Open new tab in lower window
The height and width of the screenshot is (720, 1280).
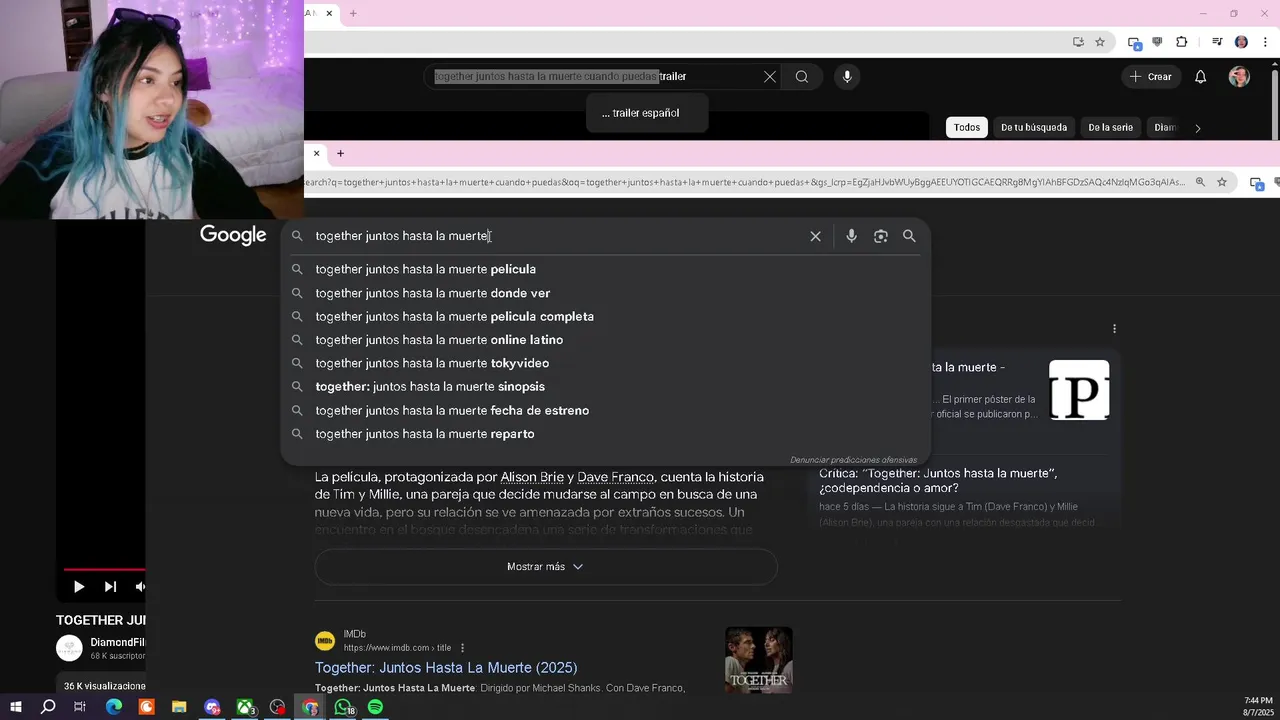pos(340,153)
